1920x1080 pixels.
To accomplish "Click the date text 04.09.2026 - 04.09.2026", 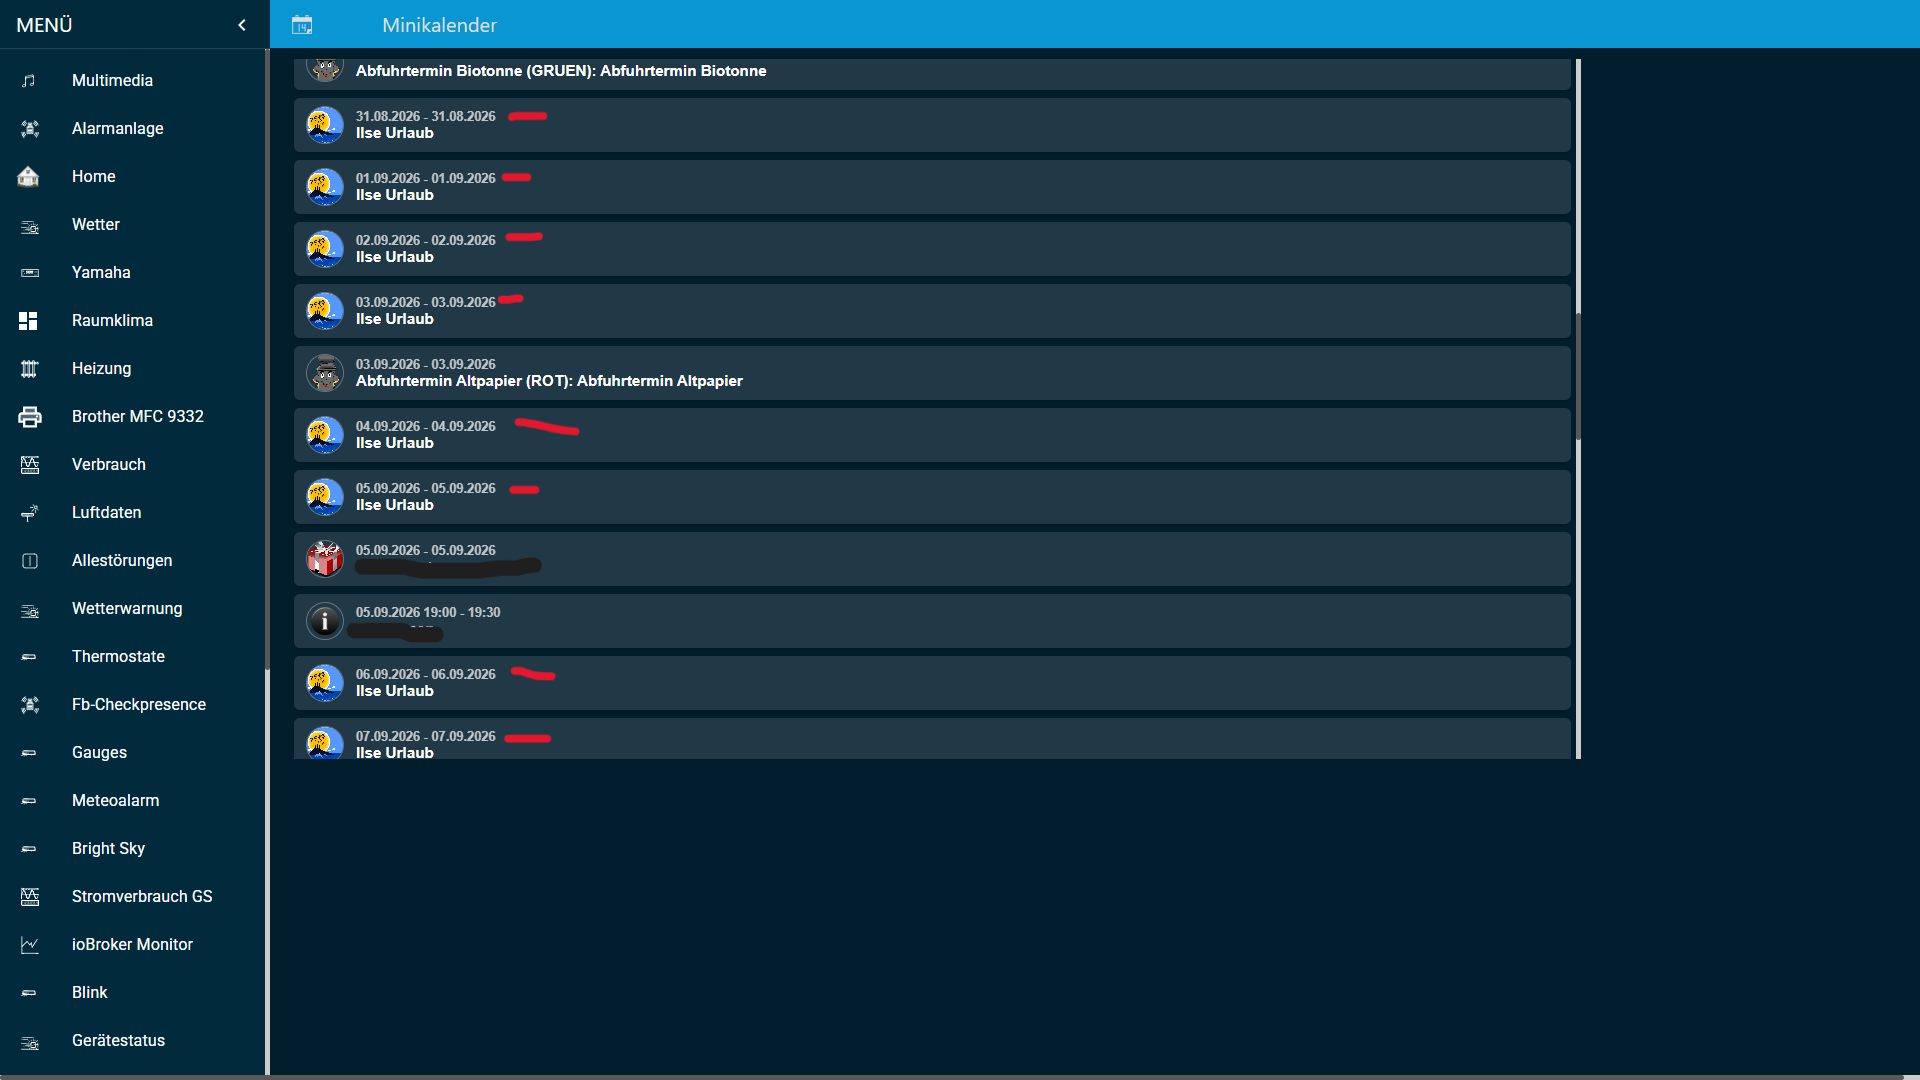I will (426, 426).
